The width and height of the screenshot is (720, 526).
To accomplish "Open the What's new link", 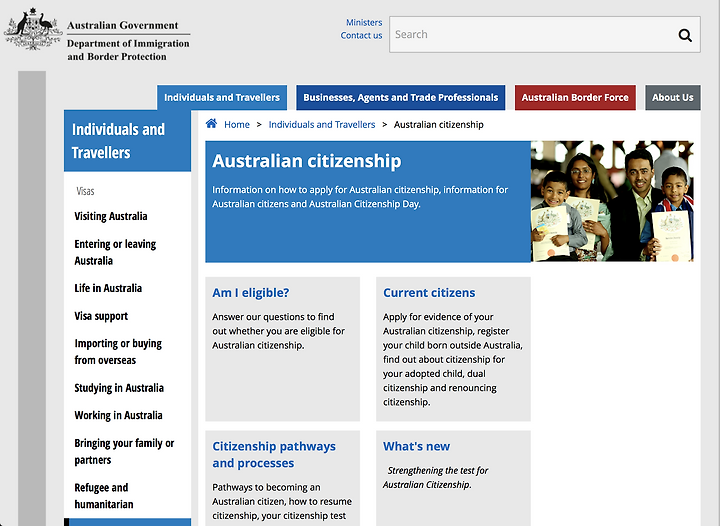I will click(x=416, y=446).
